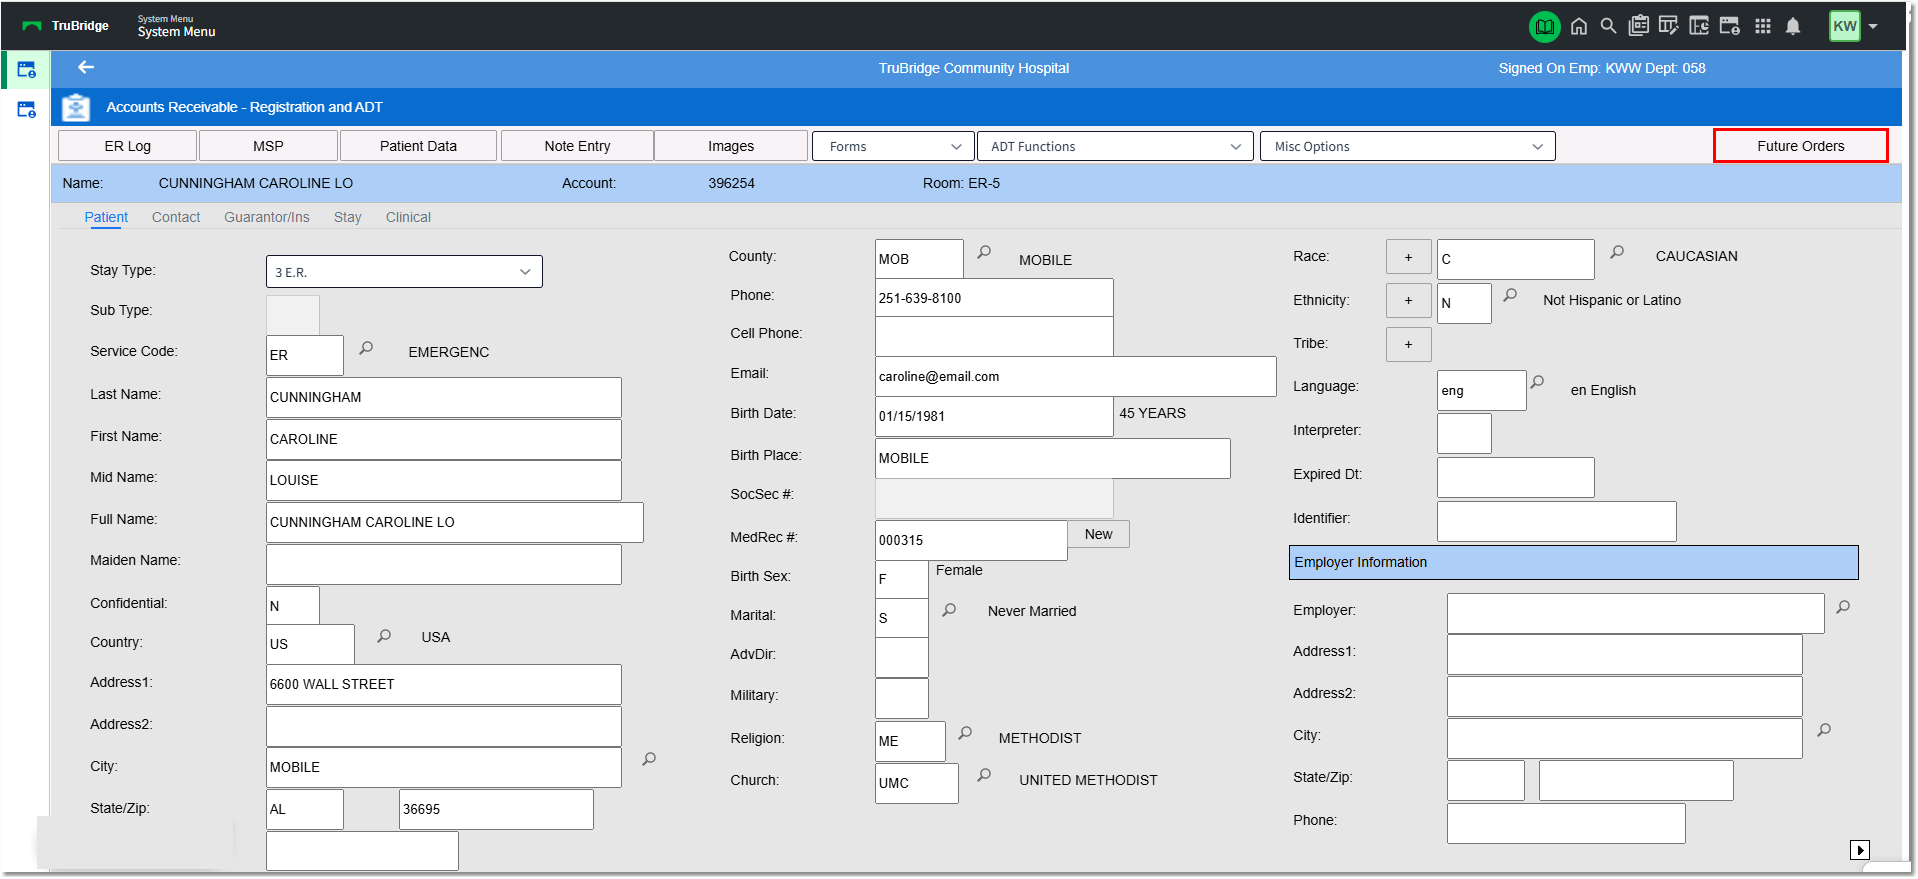
Task: Open the Stay Type dropdown
Action: 404,272
